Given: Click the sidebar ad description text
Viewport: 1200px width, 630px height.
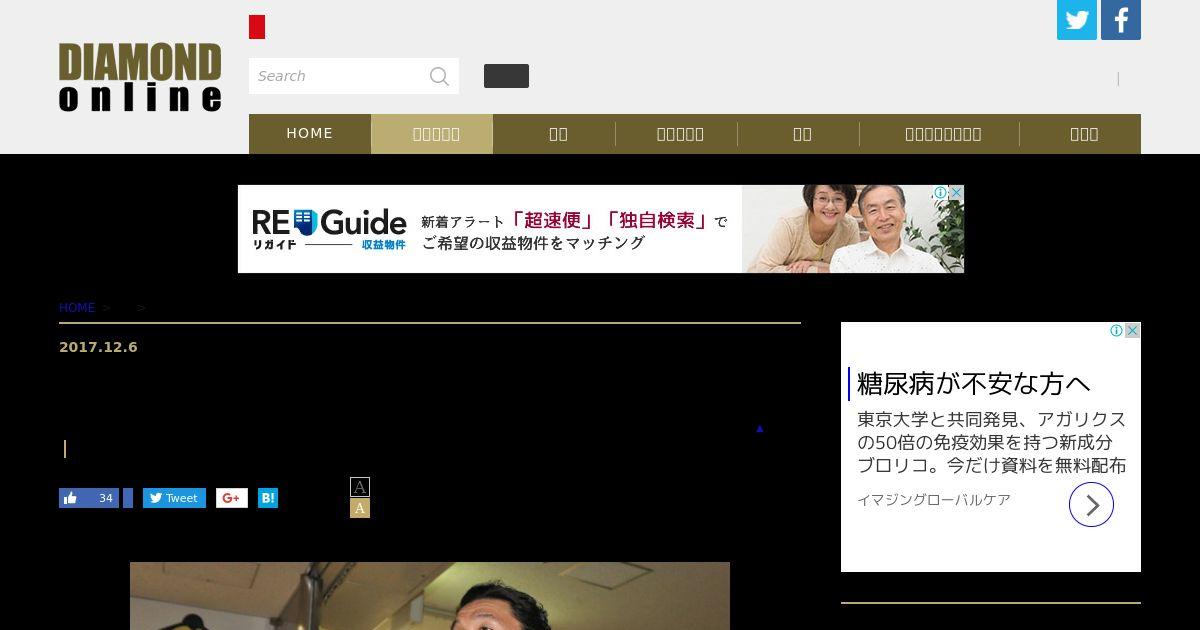Looking at the screenshot, I should tap(992, 442).
